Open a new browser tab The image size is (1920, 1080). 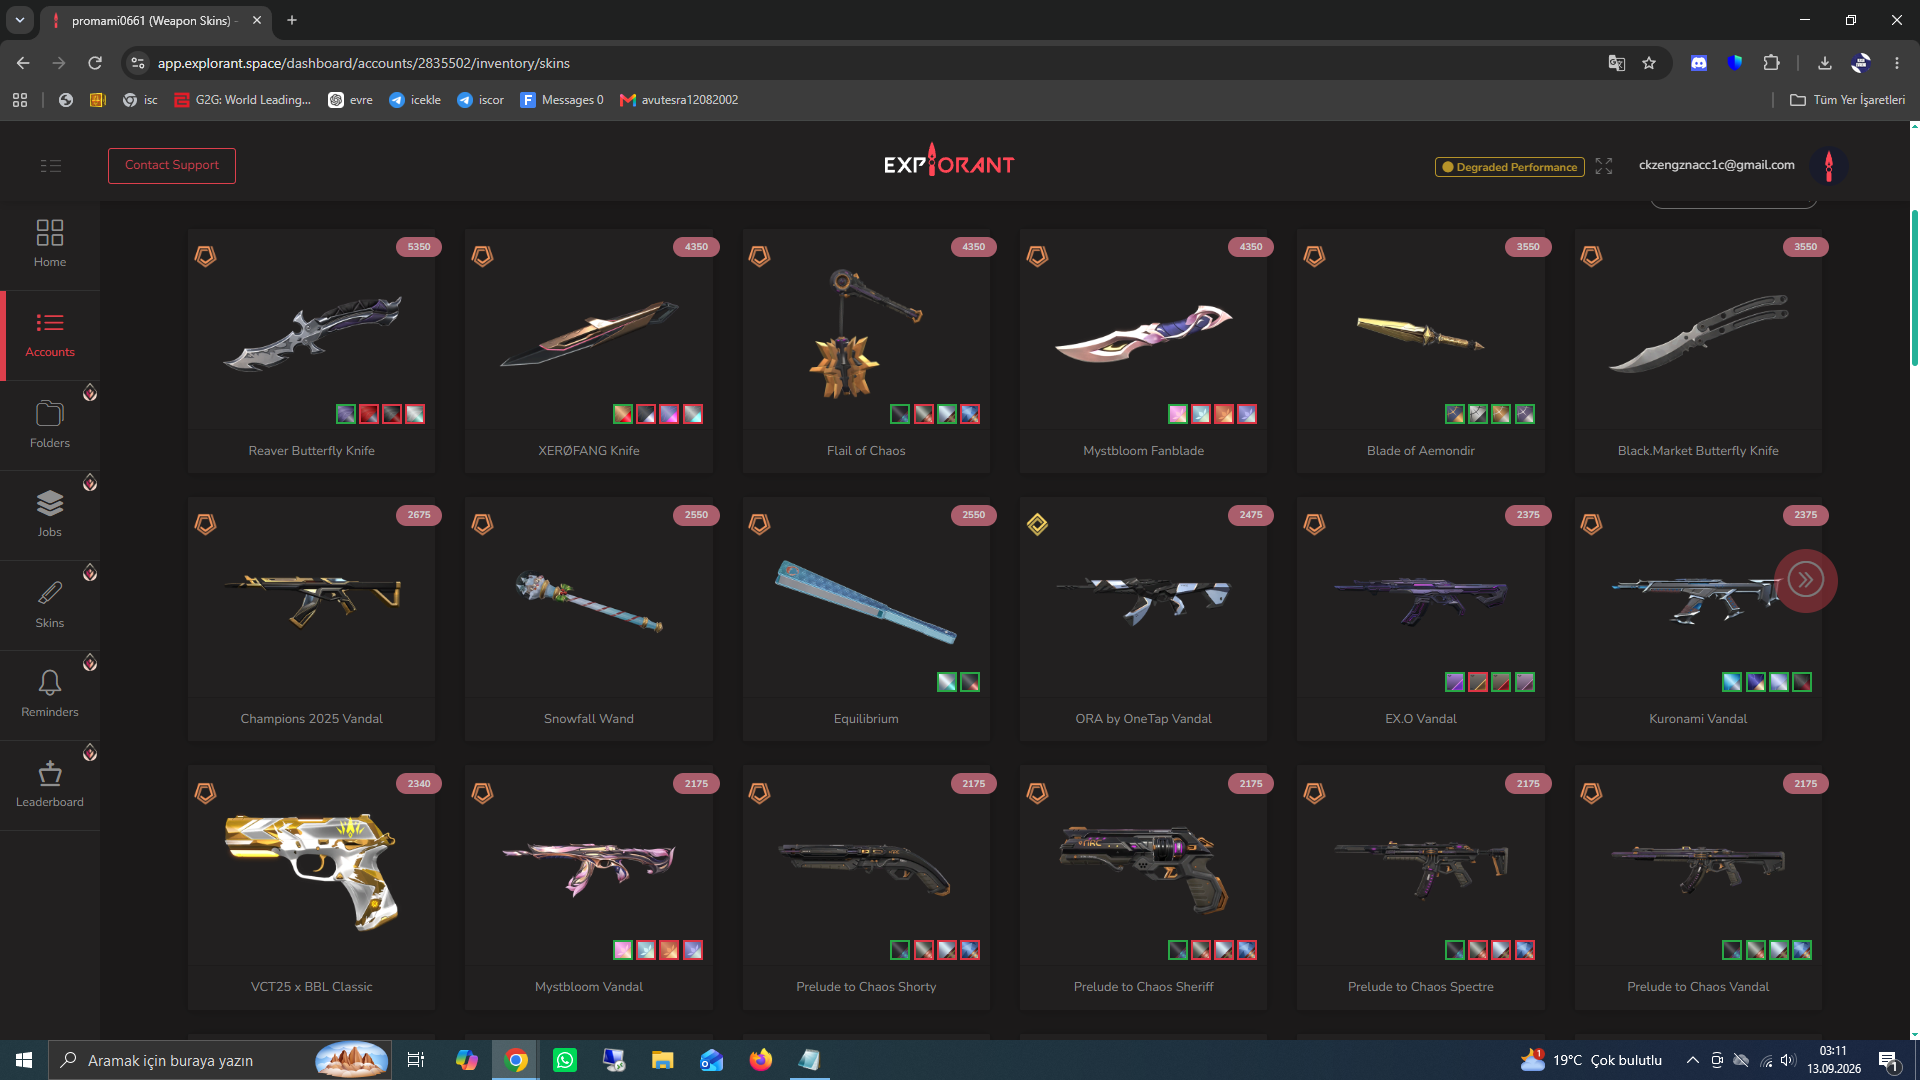click(292, 20)
